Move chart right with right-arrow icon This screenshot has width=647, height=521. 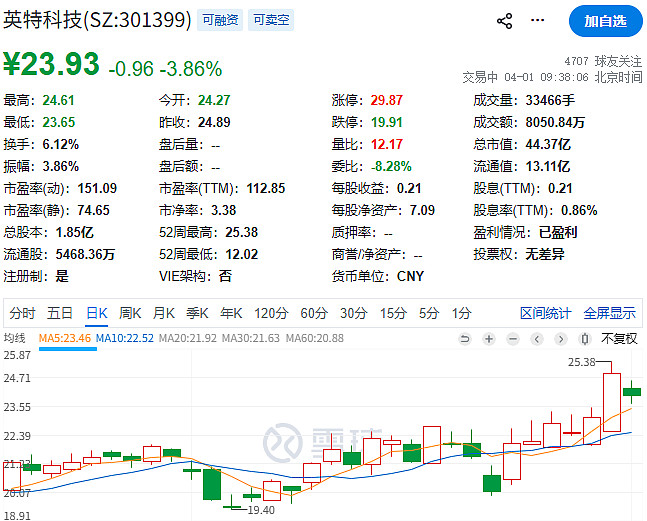560,339
